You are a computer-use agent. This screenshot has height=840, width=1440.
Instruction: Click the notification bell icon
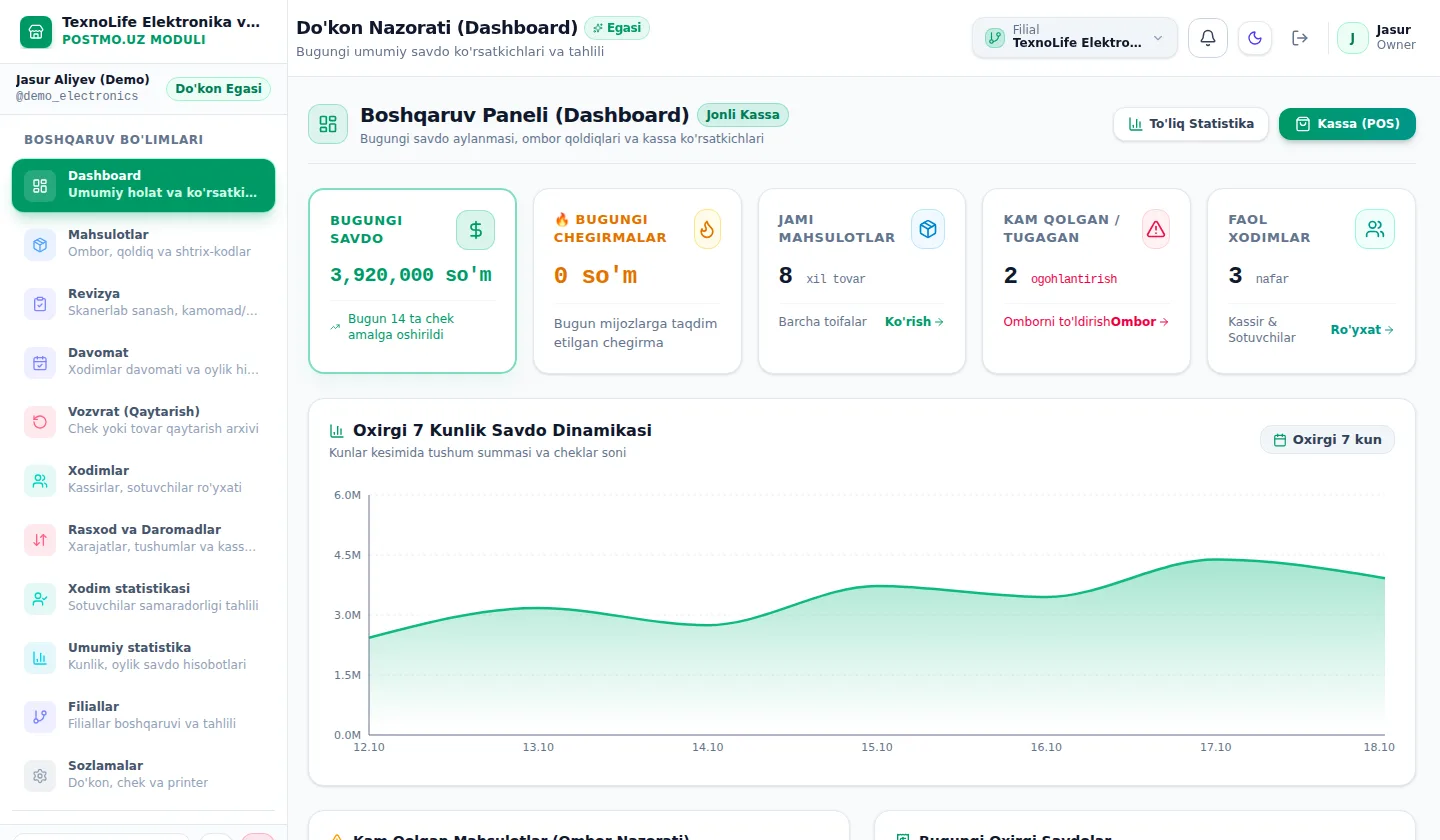click(x=1208, y=38)
